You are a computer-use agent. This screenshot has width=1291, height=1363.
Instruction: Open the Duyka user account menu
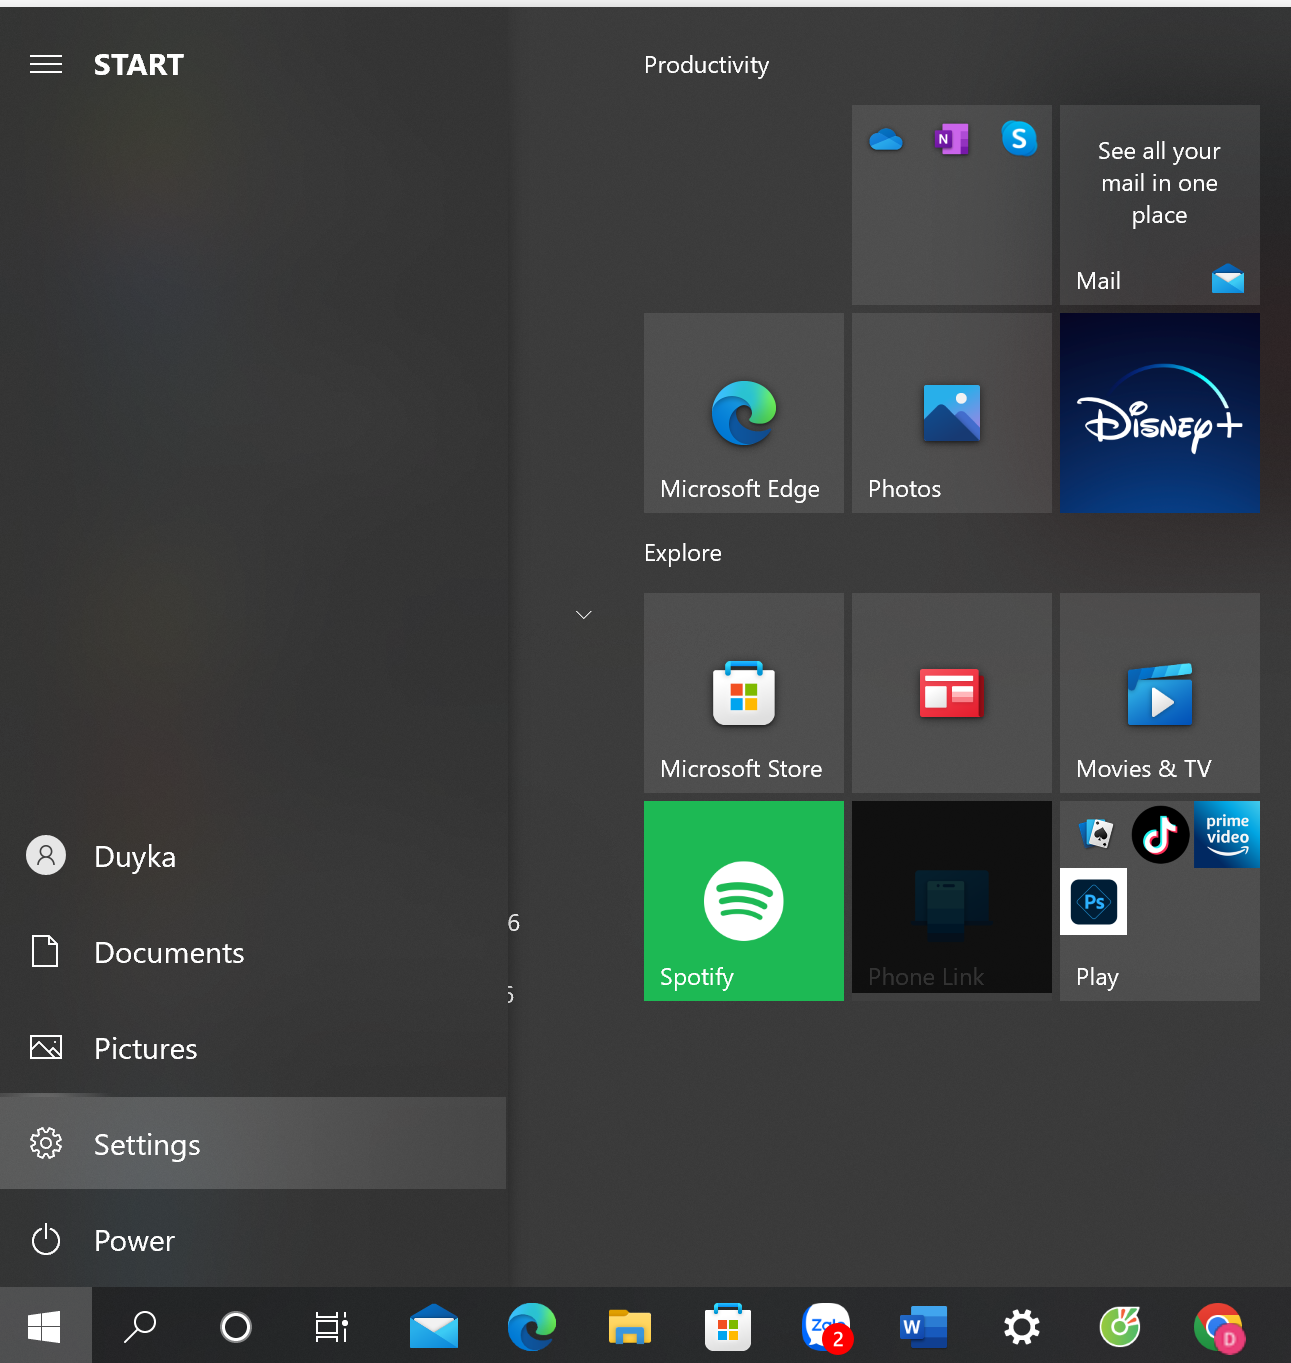coord(253,857)
